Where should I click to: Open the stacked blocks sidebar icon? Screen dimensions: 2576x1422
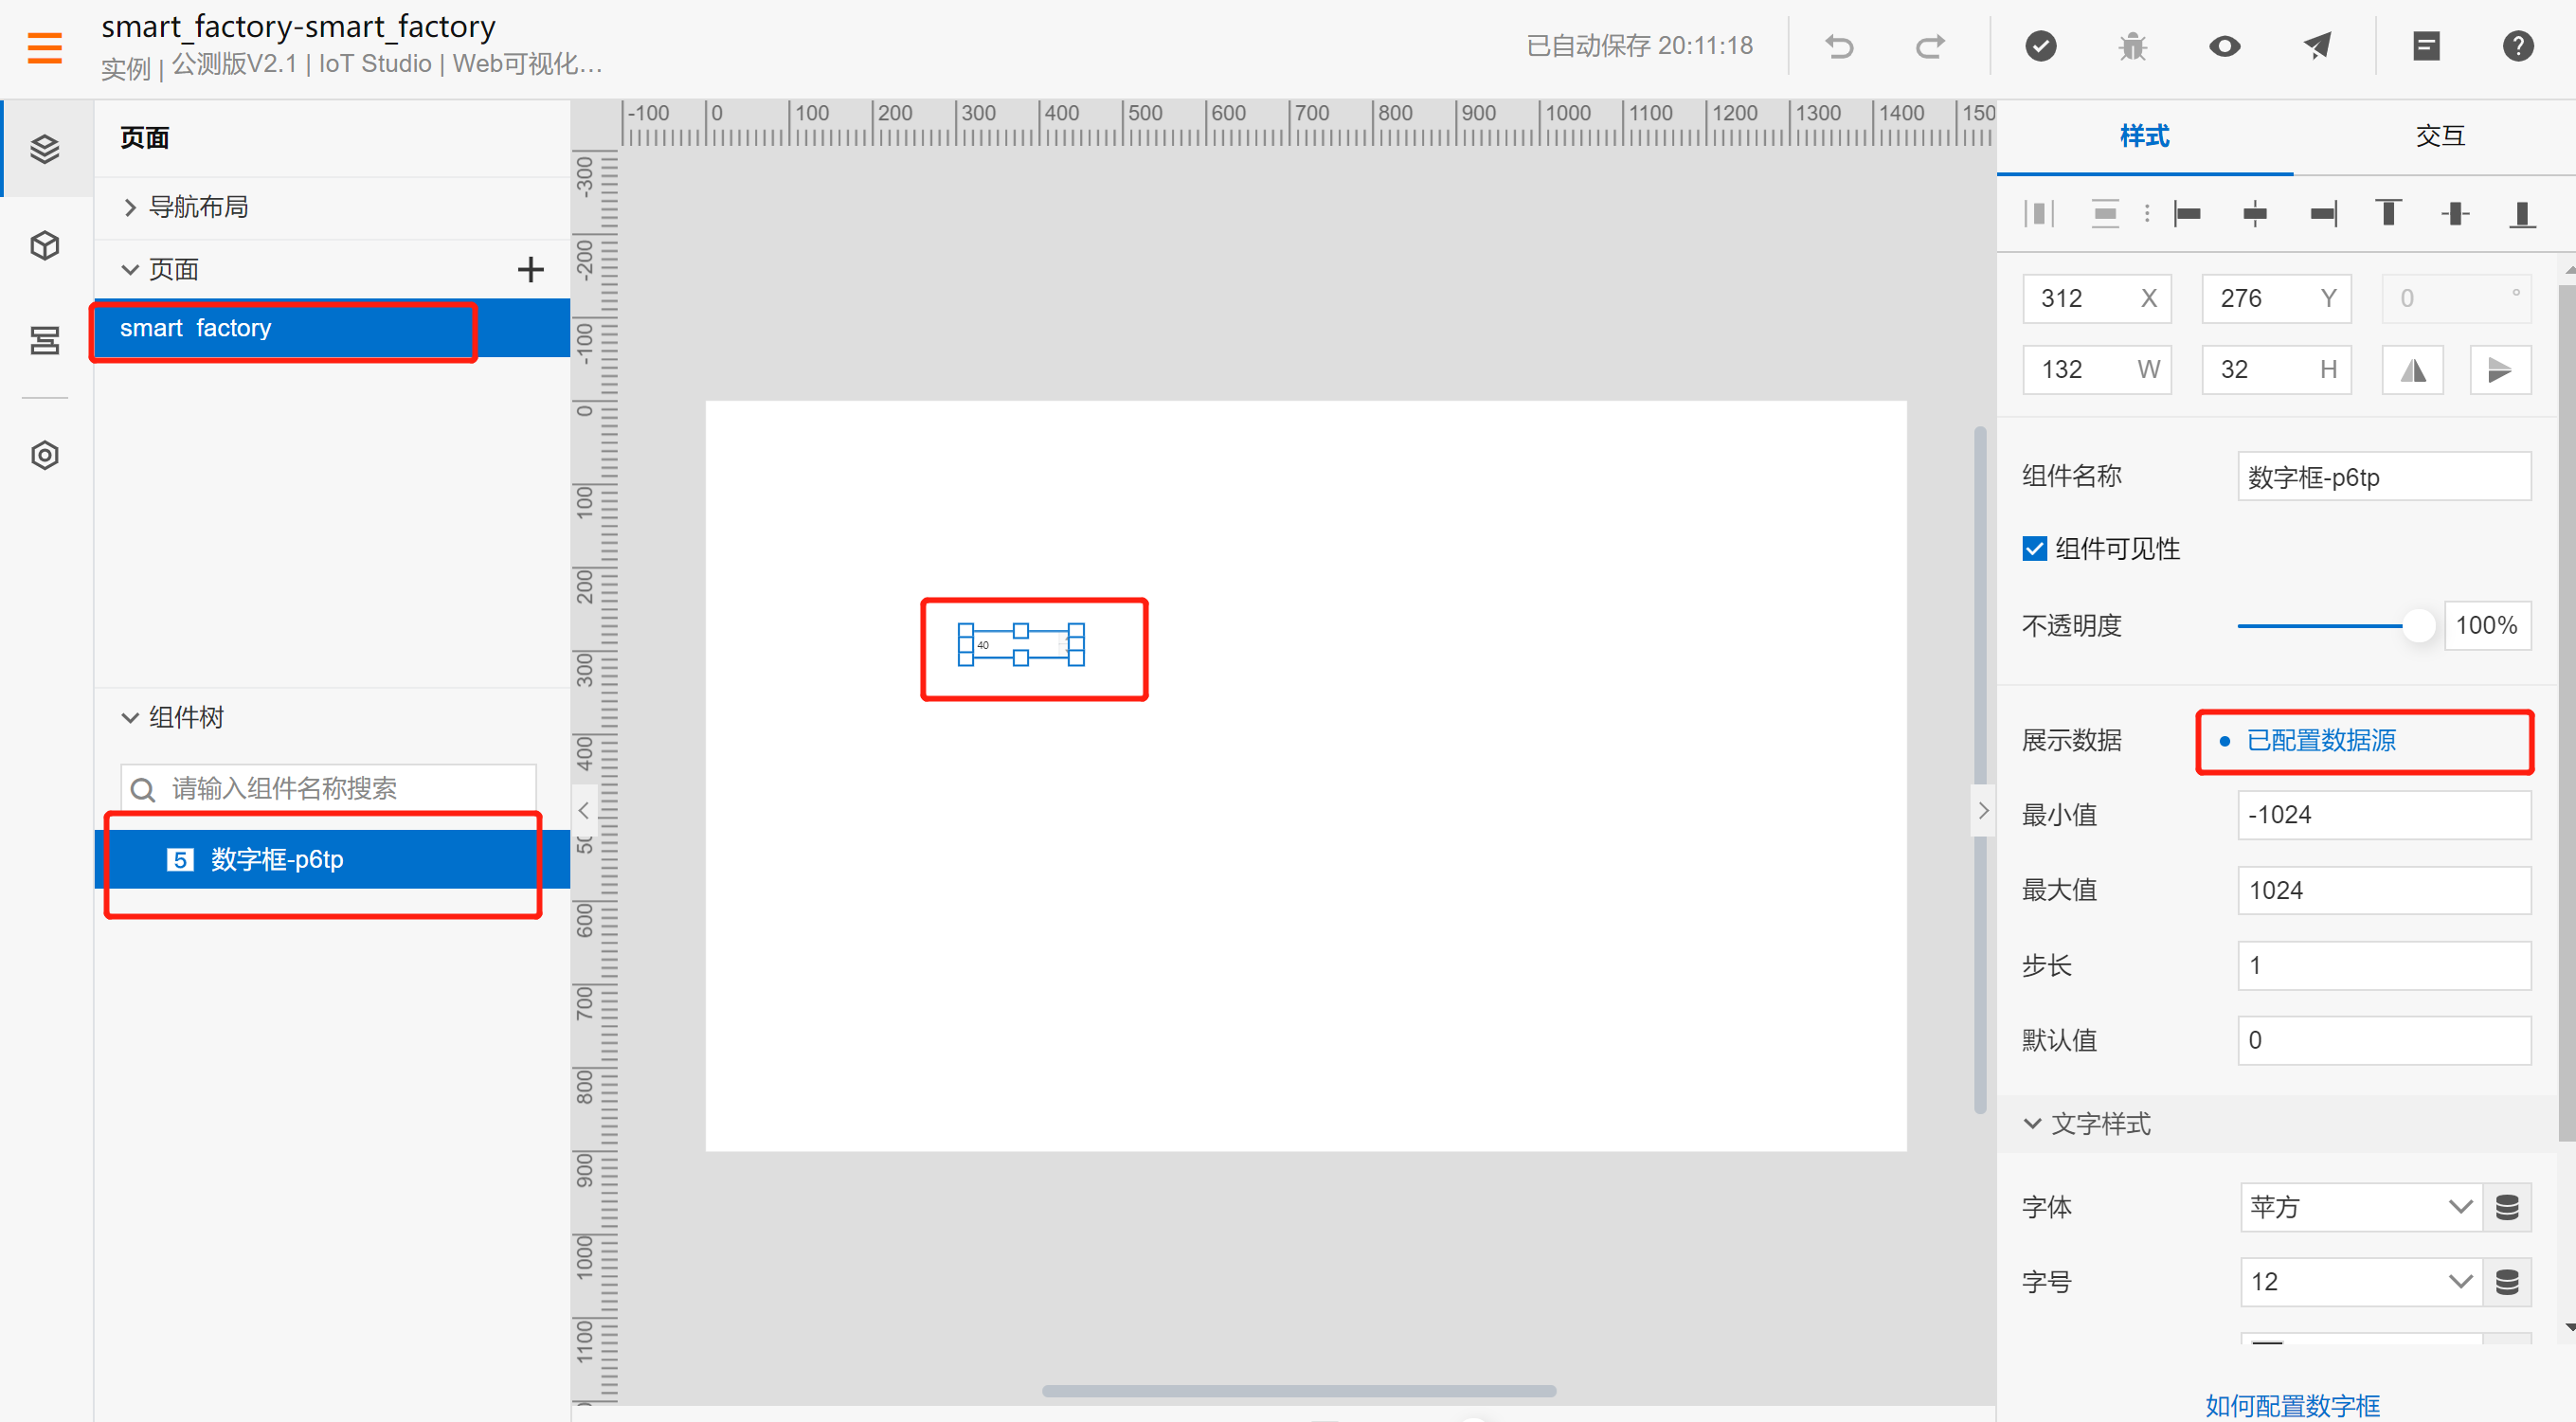click(x=45, y=340)
